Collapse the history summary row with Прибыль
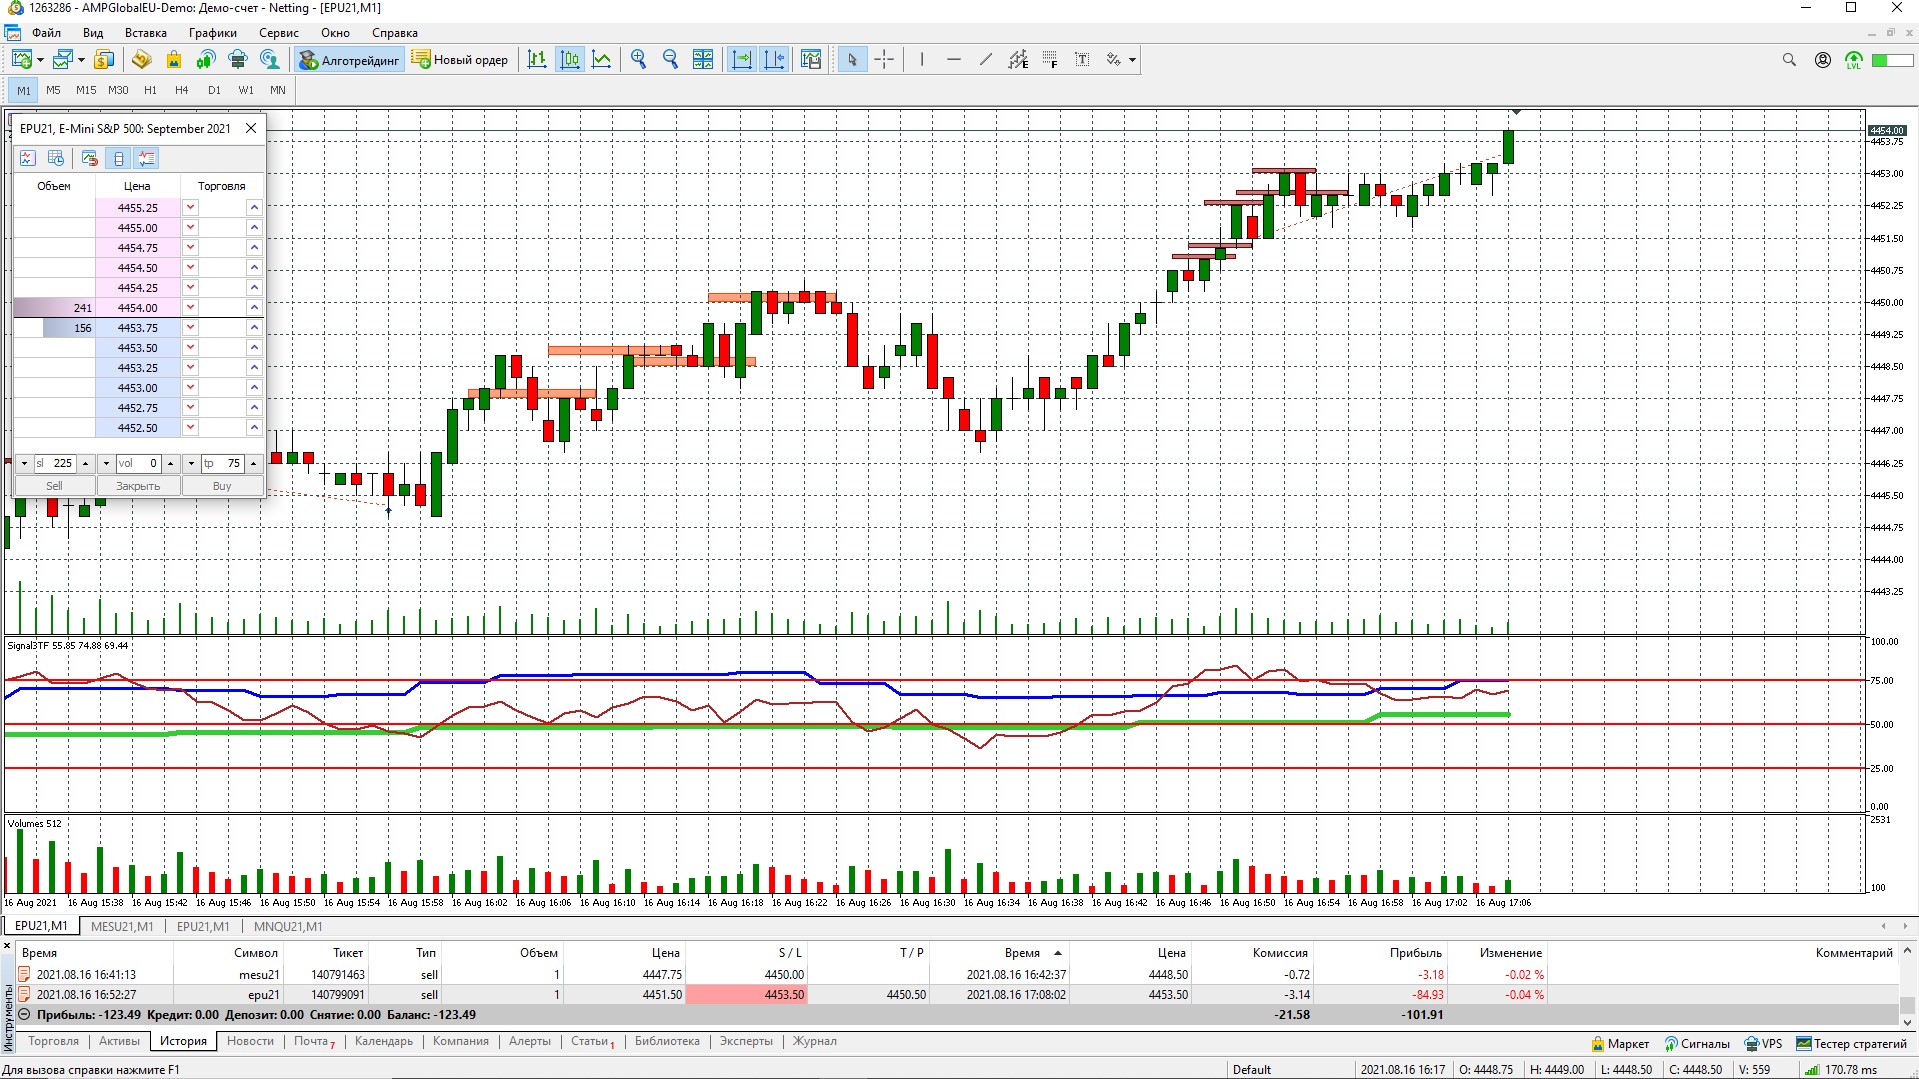 (x=24, y=1014)
